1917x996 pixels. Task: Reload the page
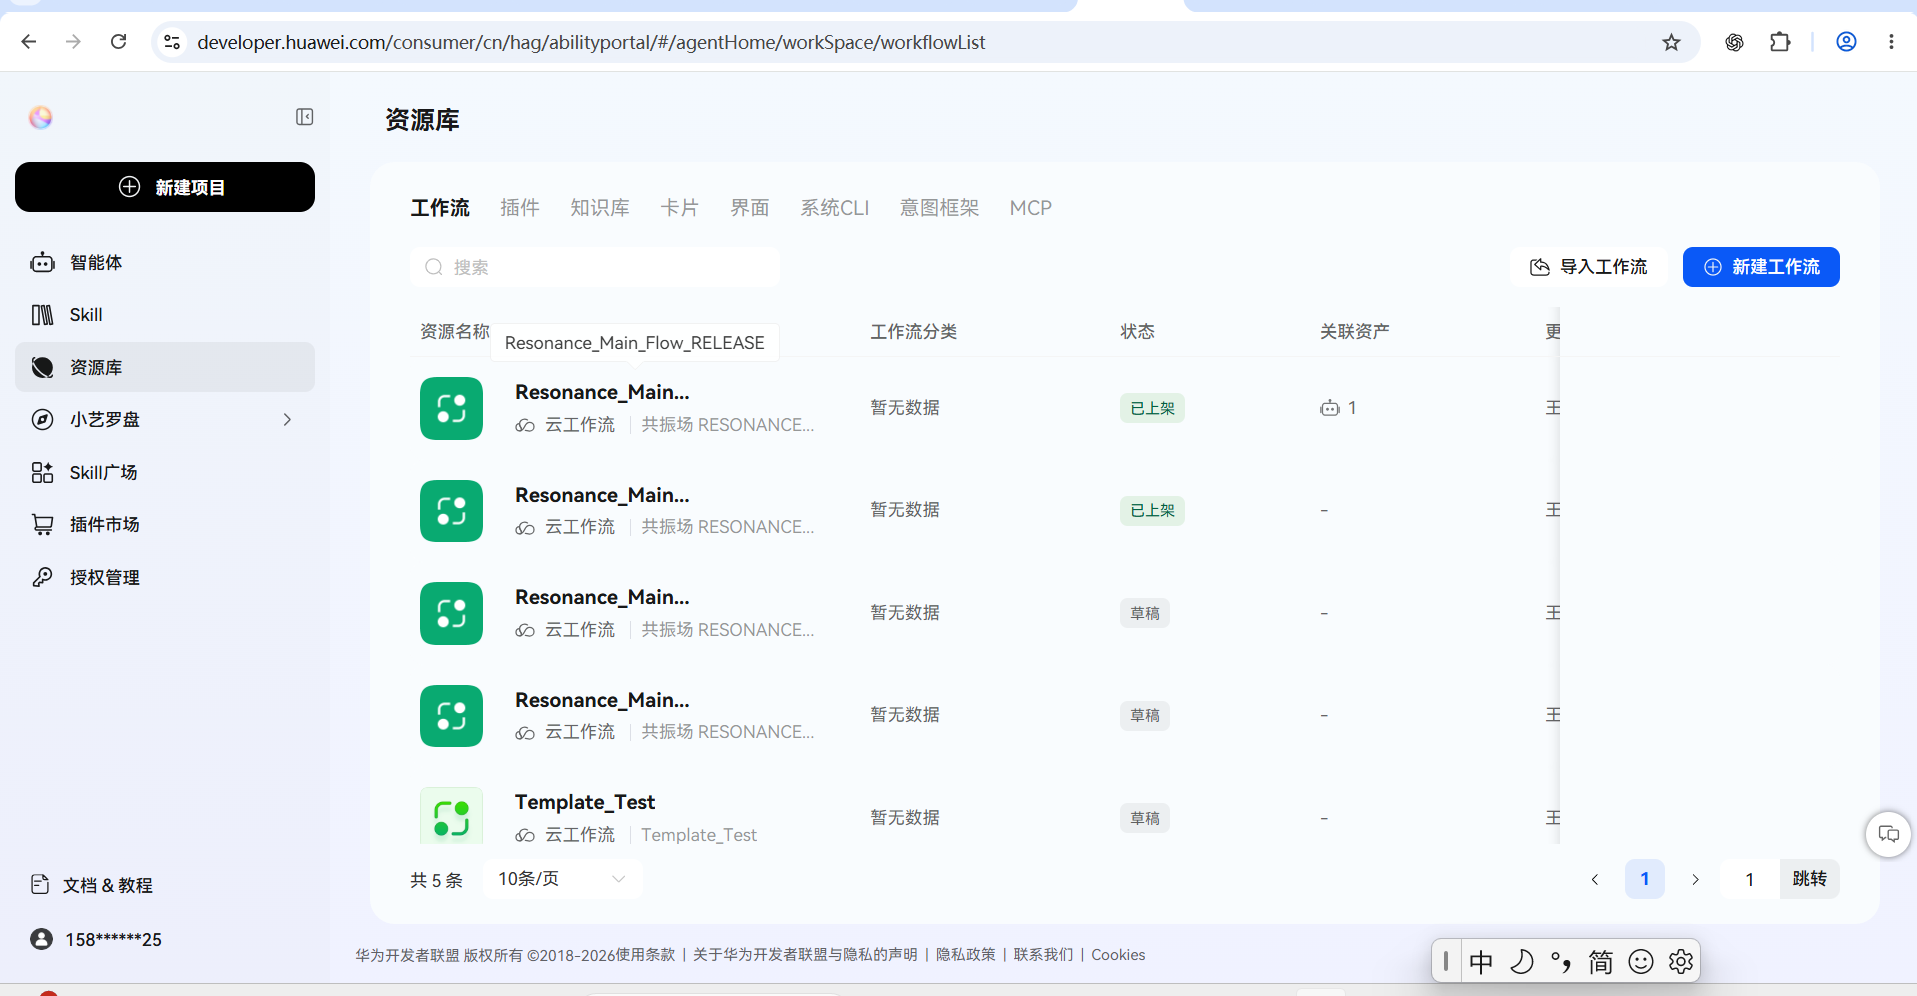pyautogui.click(x=118, y=42)
